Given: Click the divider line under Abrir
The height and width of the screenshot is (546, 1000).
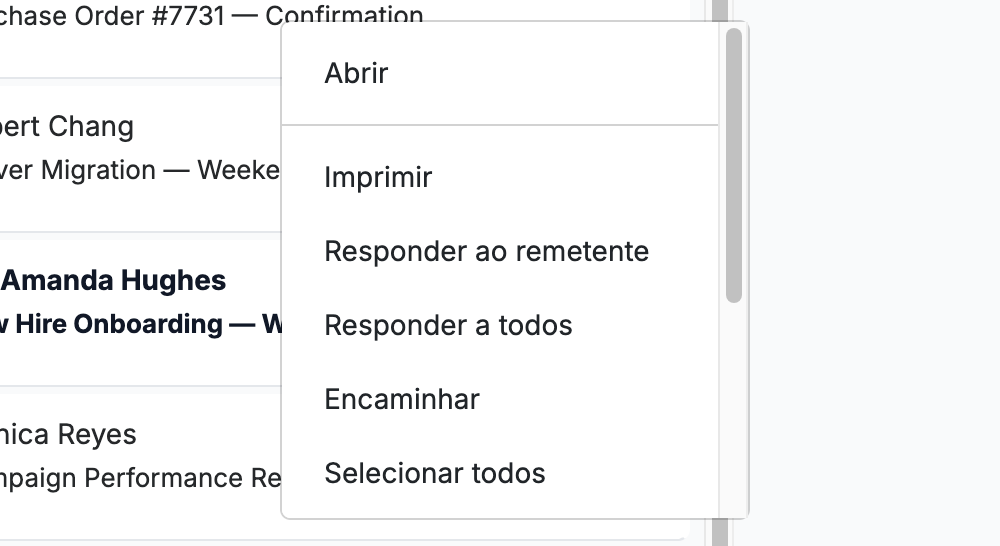Looking at the screenshot, I should [500, 125].
